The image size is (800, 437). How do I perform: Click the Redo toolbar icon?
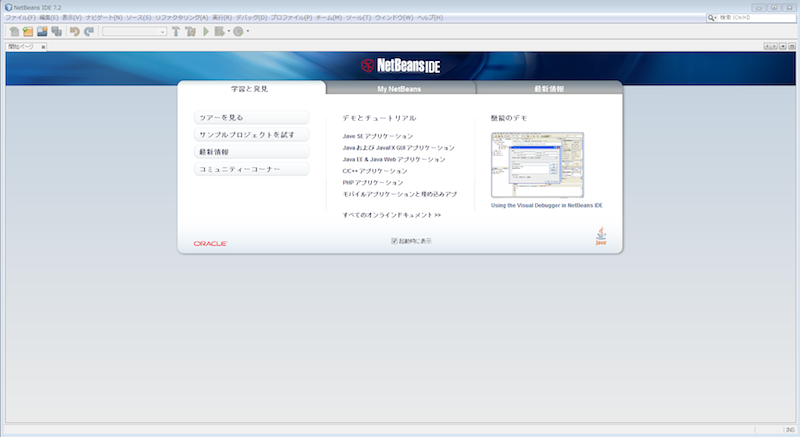coord(89,32)
